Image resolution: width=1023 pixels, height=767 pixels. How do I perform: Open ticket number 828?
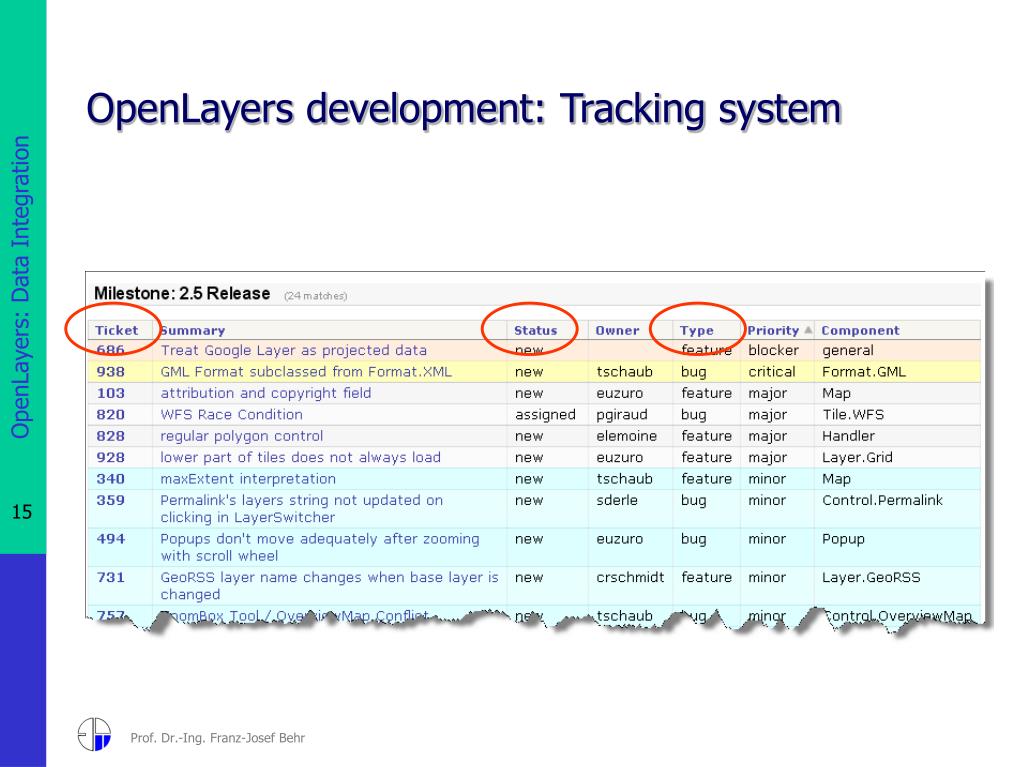tap(110, 436)
